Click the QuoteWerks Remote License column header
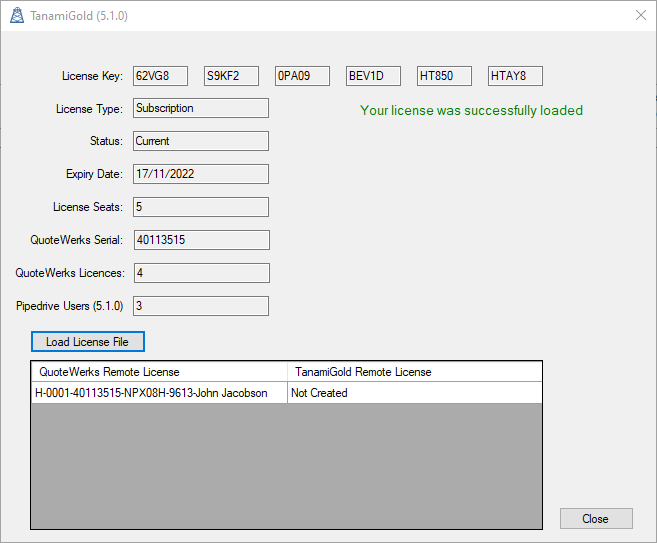This screenshot has width=657, height=543. pos(159,372)
